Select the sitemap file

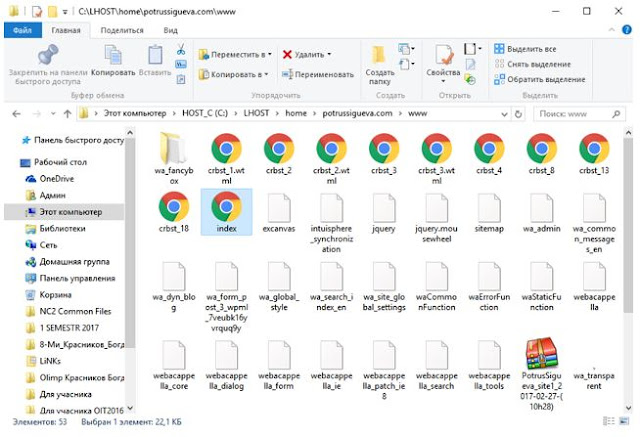click(489, 213)
